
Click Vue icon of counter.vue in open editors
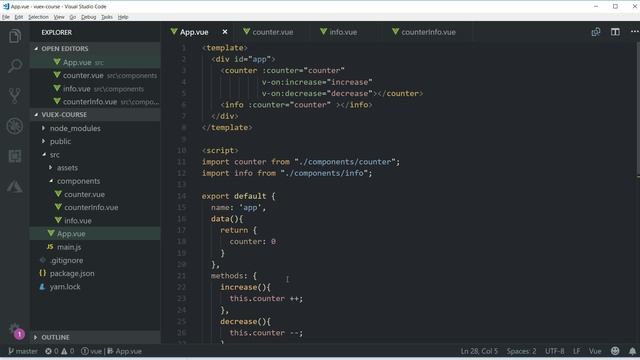[x=57, y=75]
